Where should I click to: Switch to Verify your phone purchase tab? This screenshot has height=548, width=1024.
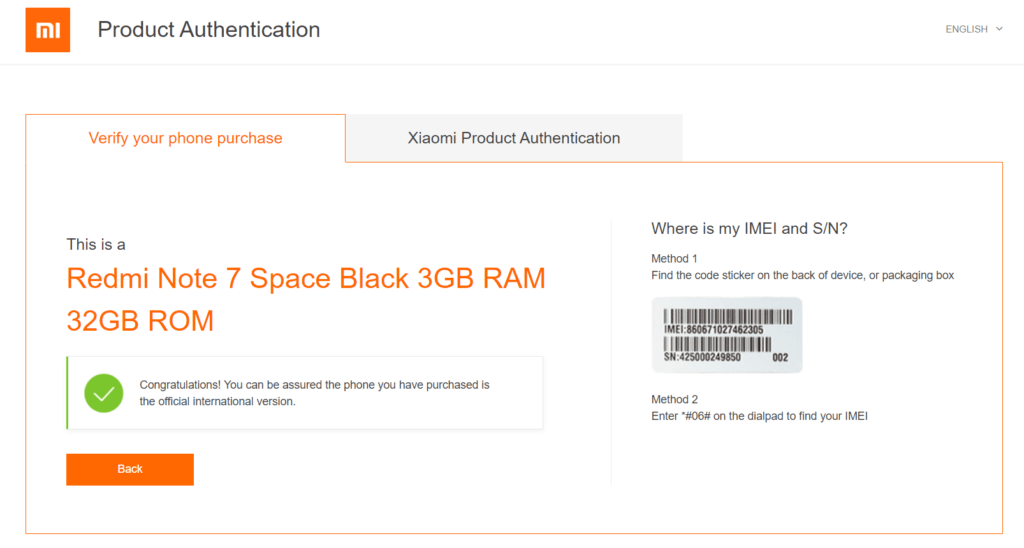(x=185, y=138)
